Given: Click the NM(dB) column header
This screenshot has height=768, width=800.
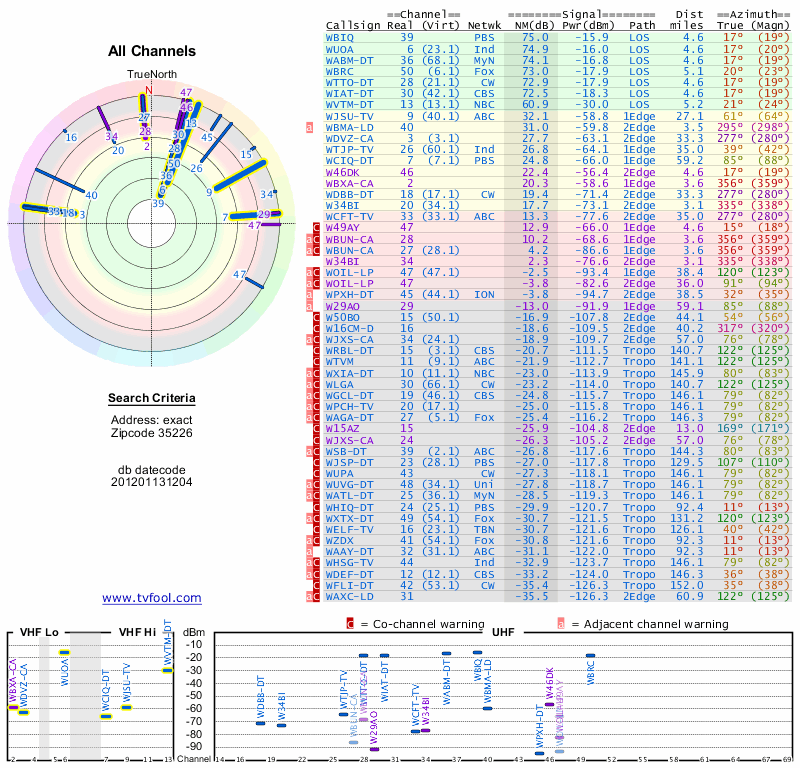Looking at the screenshot, I should point(531,26).
